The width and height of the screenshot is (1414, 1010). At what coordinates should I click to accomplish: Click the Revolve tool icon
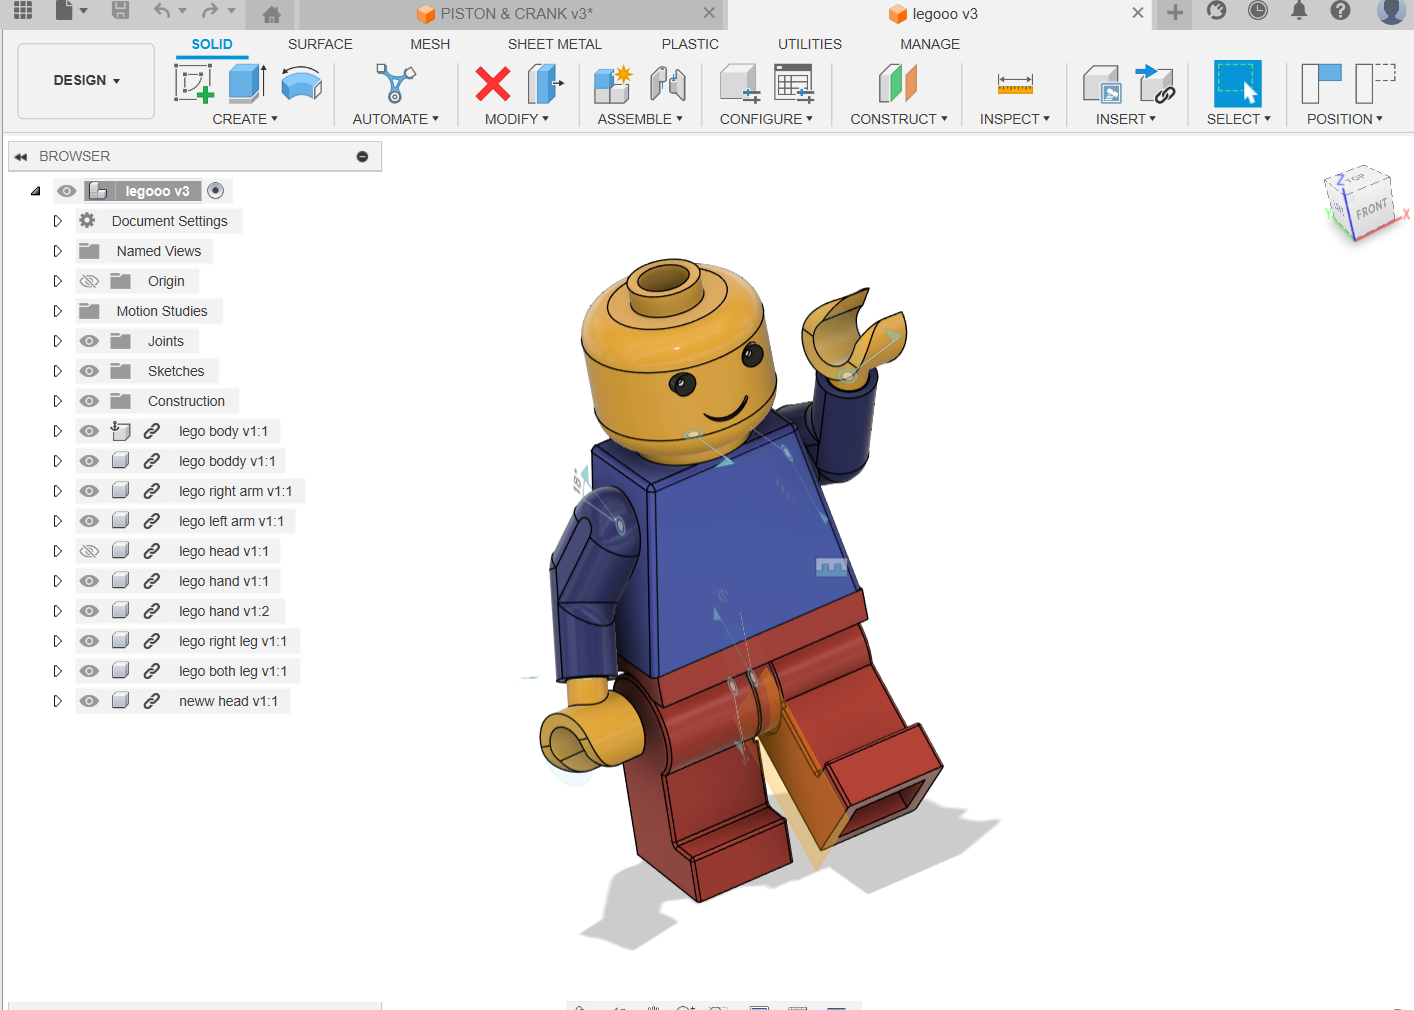coord(301,83)
